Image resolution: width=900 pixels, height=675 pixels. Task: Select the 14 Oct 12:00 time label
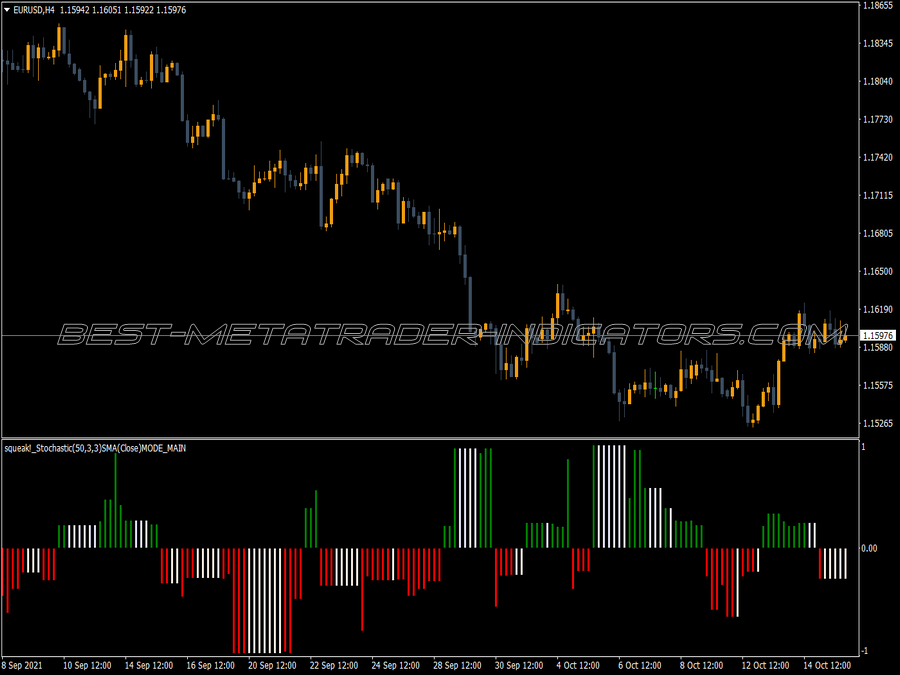[x=827, y=665]
